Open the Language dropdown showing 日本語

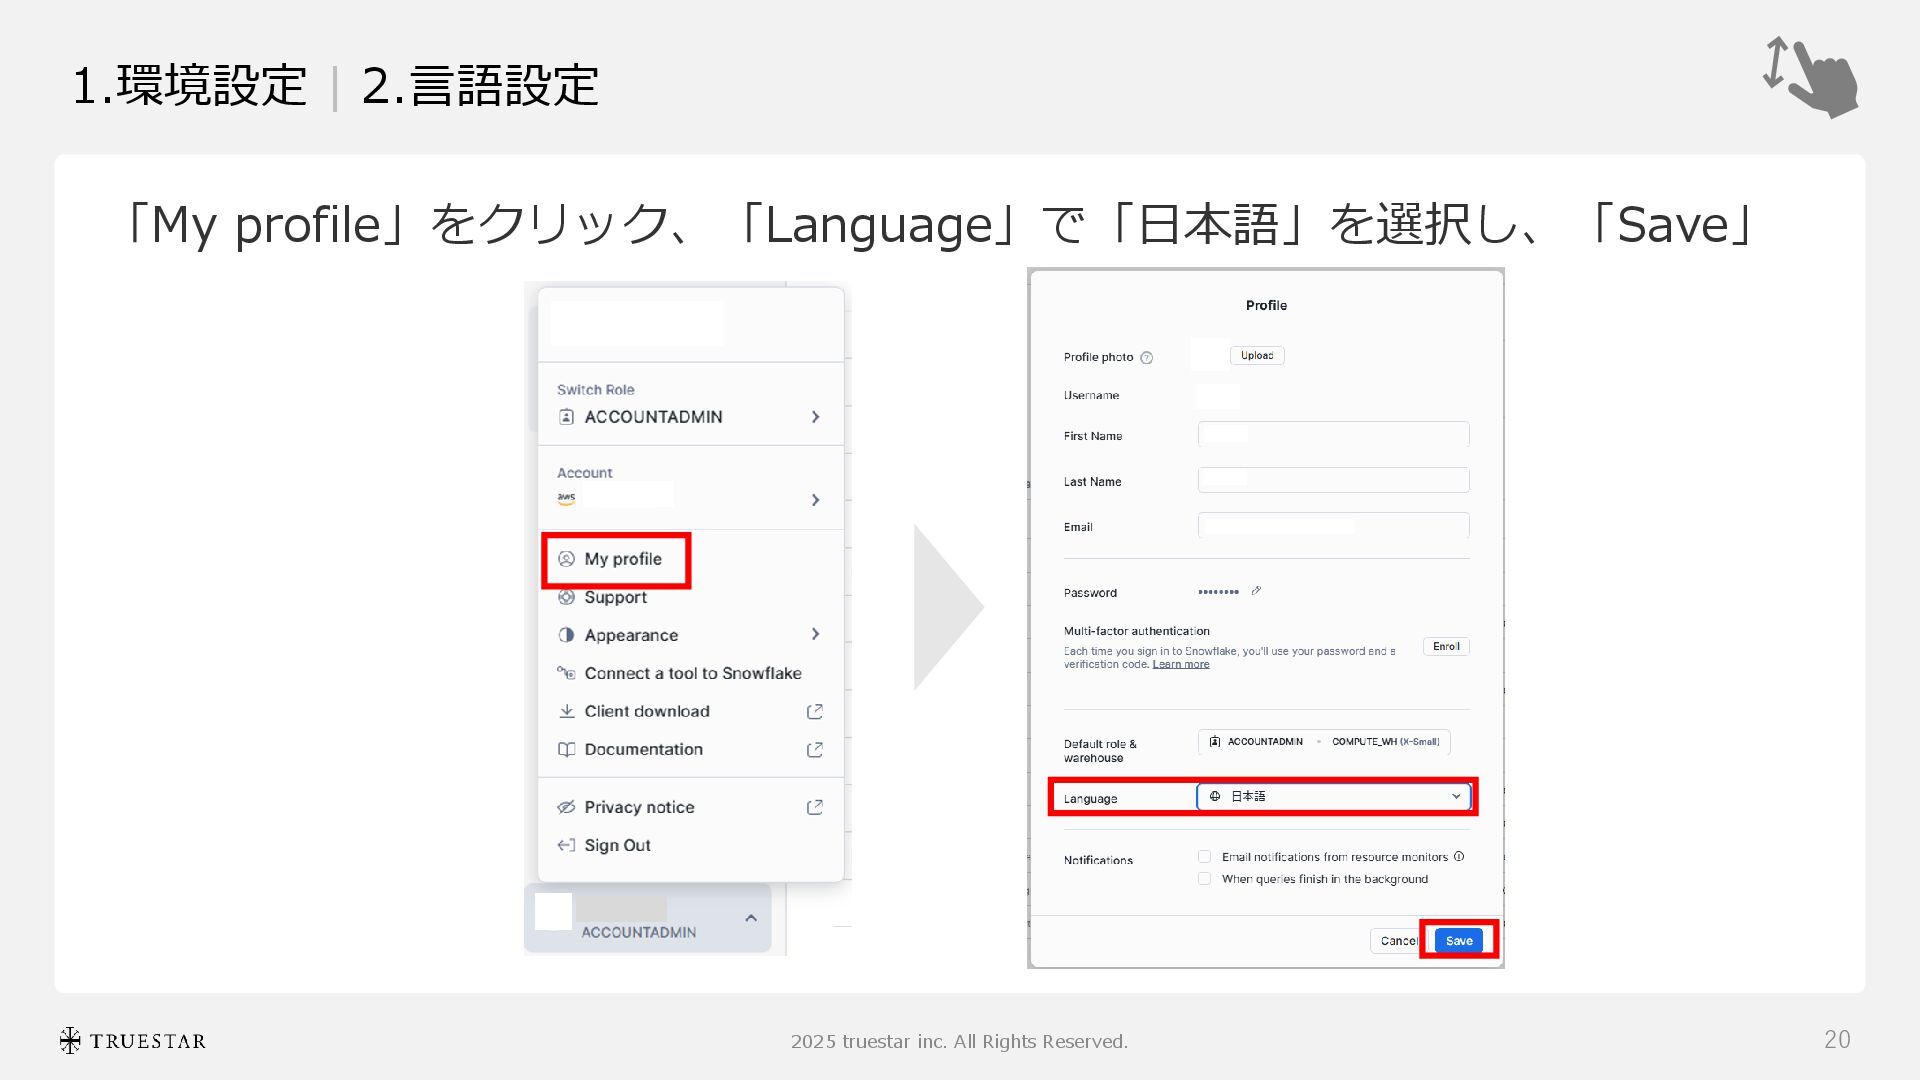coord(1334,796)
